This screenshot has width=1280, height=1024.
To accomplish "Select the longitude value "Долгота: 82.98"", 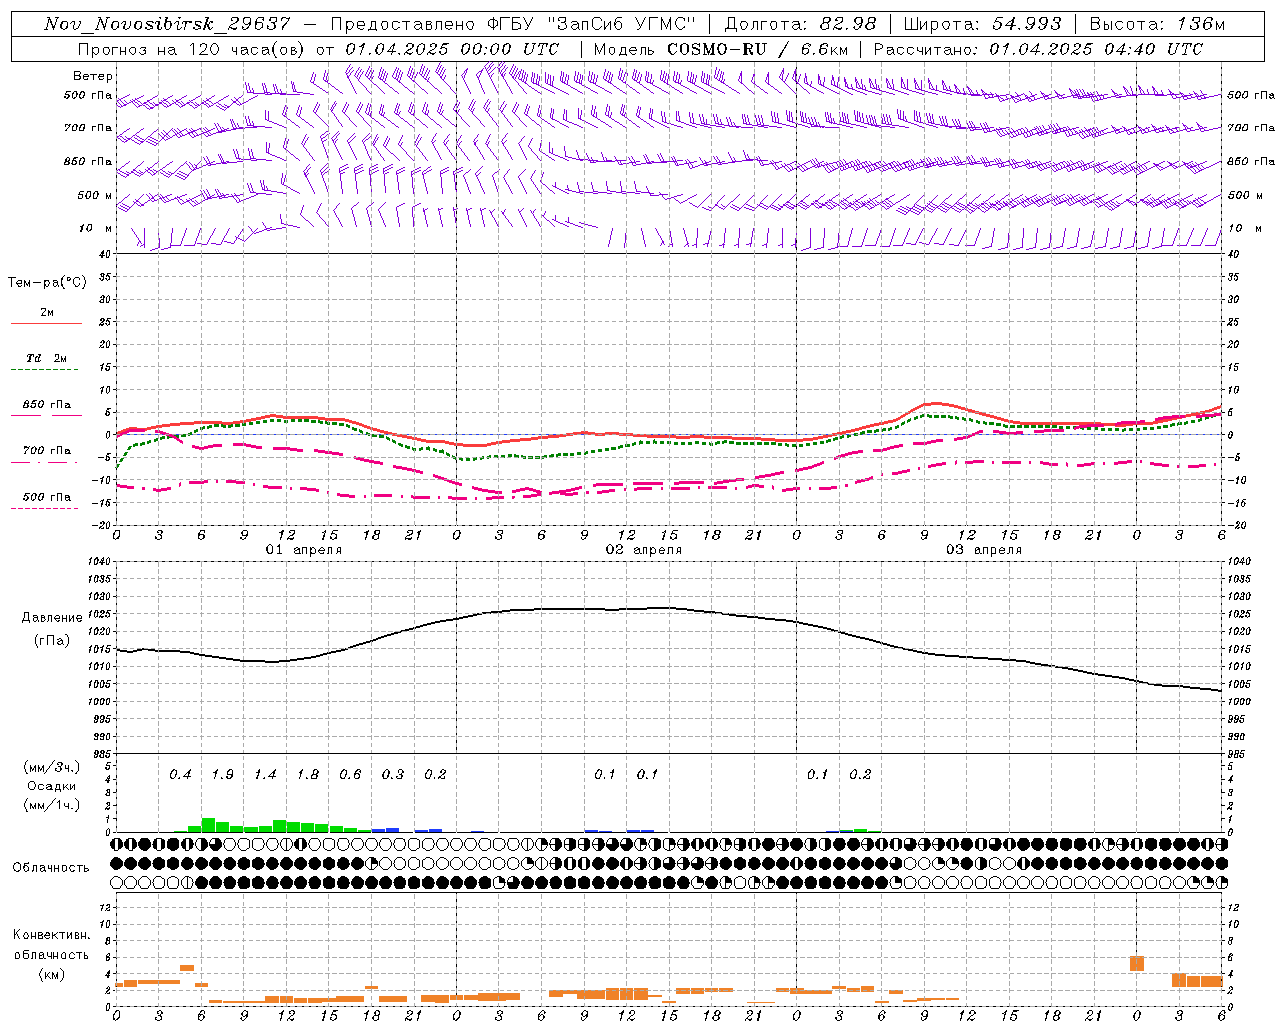I will click(800, 24).
